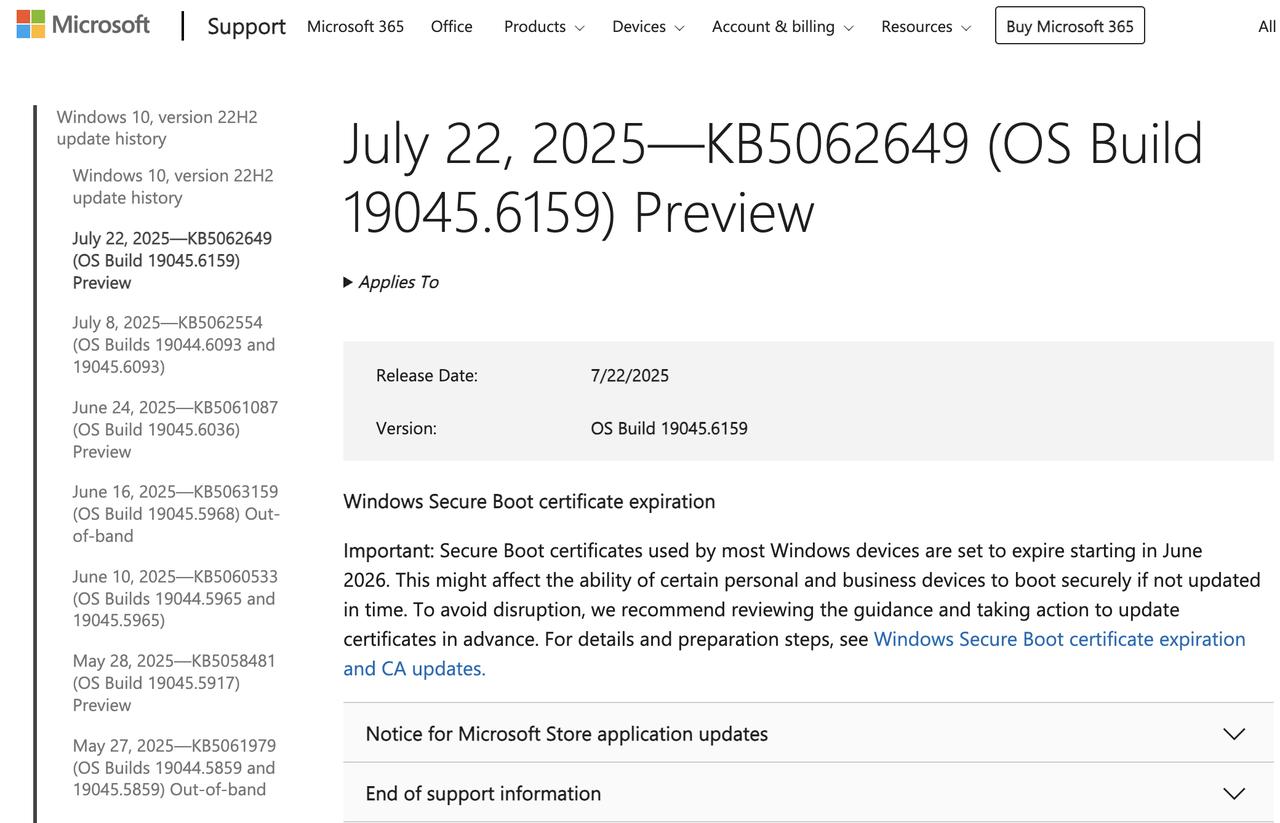Open the Account & billing dropdown
Viewport: 1280px width, 823px height.
point(782,26)
